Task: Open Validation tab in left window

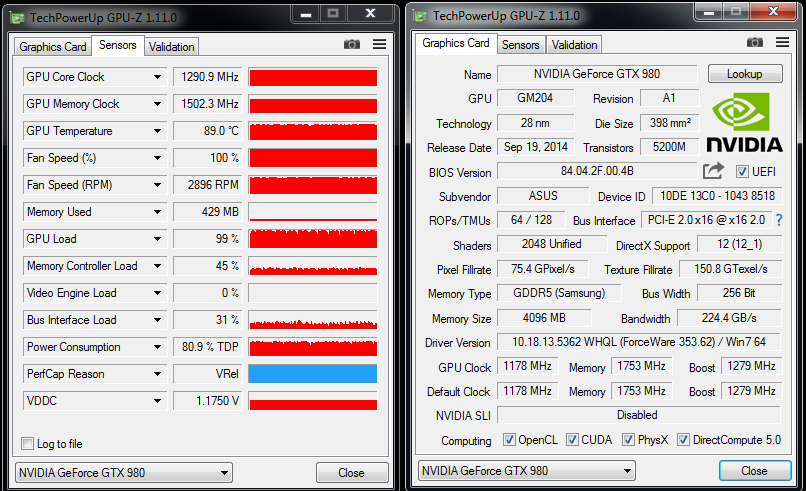Action: coord(172,47)
